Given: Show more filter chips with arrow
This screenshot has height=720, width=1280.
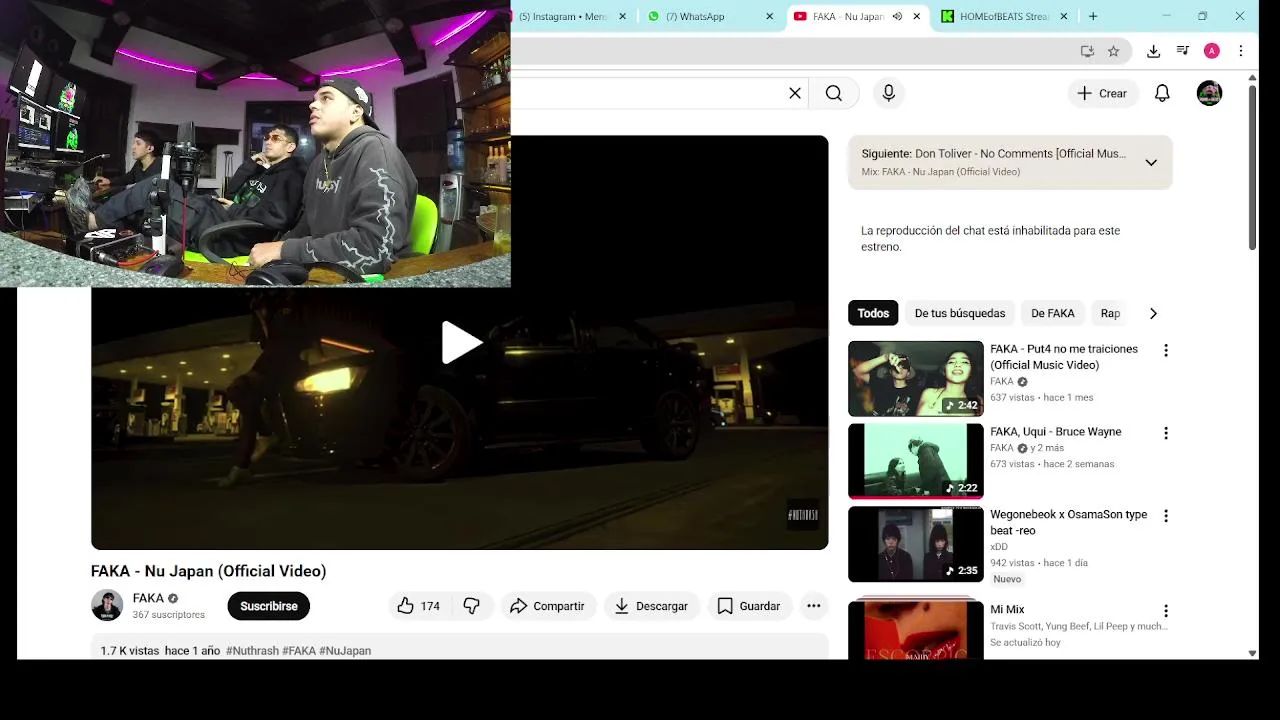Looking at the screenshot, I should pos(1153,313).
